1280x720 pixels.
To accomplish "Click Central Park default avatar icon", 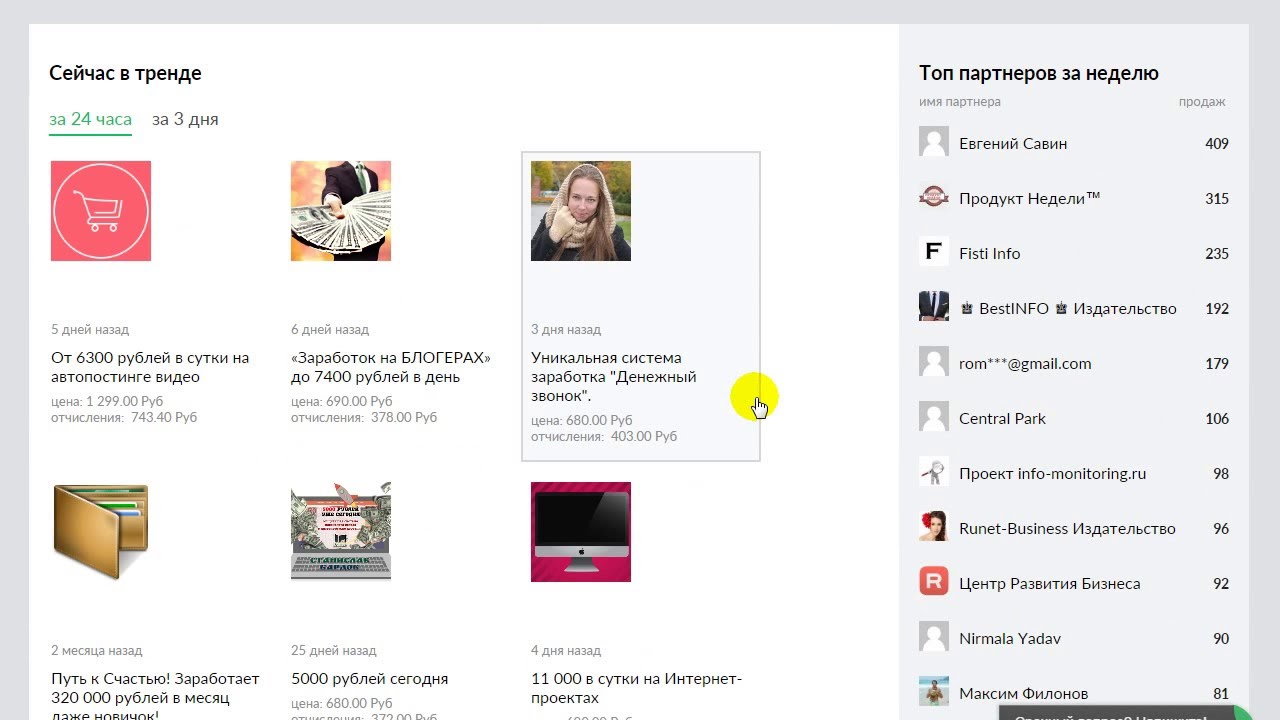I will coord(933,416).
